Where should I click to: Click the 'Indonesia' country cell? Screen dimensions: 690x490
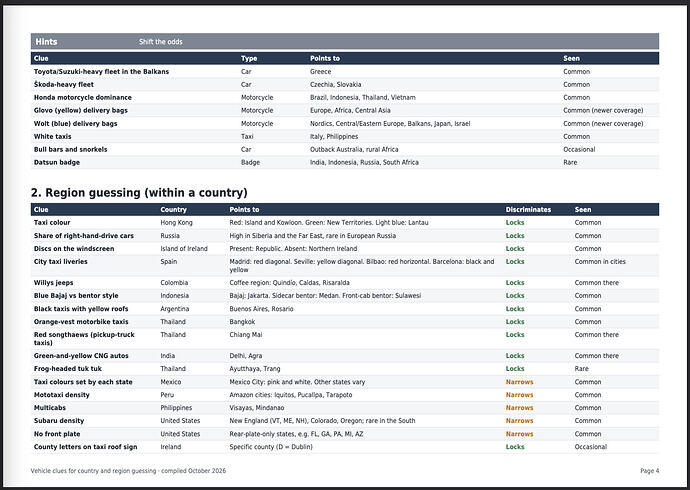pyautogui.click(x=175, y=296)
